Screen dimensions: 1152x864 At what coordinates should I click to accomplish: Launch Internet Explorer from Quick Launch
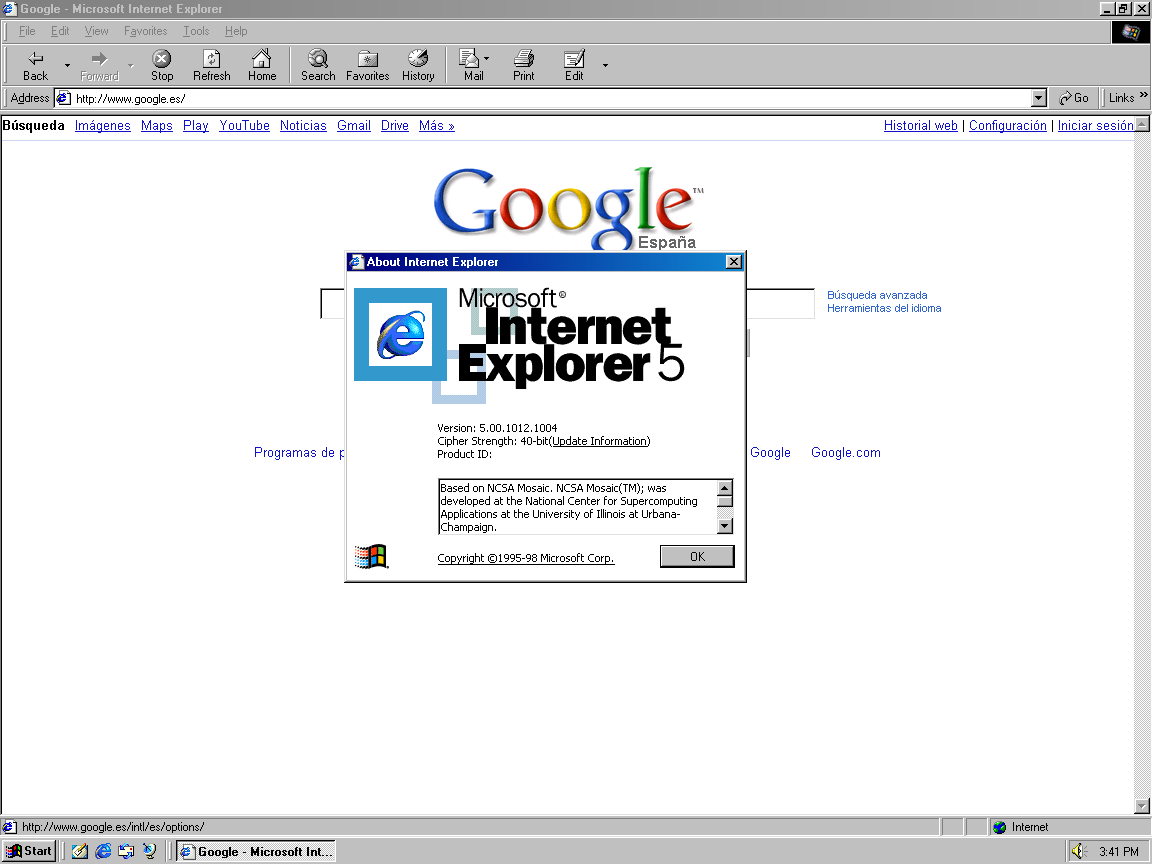(104, 851)
